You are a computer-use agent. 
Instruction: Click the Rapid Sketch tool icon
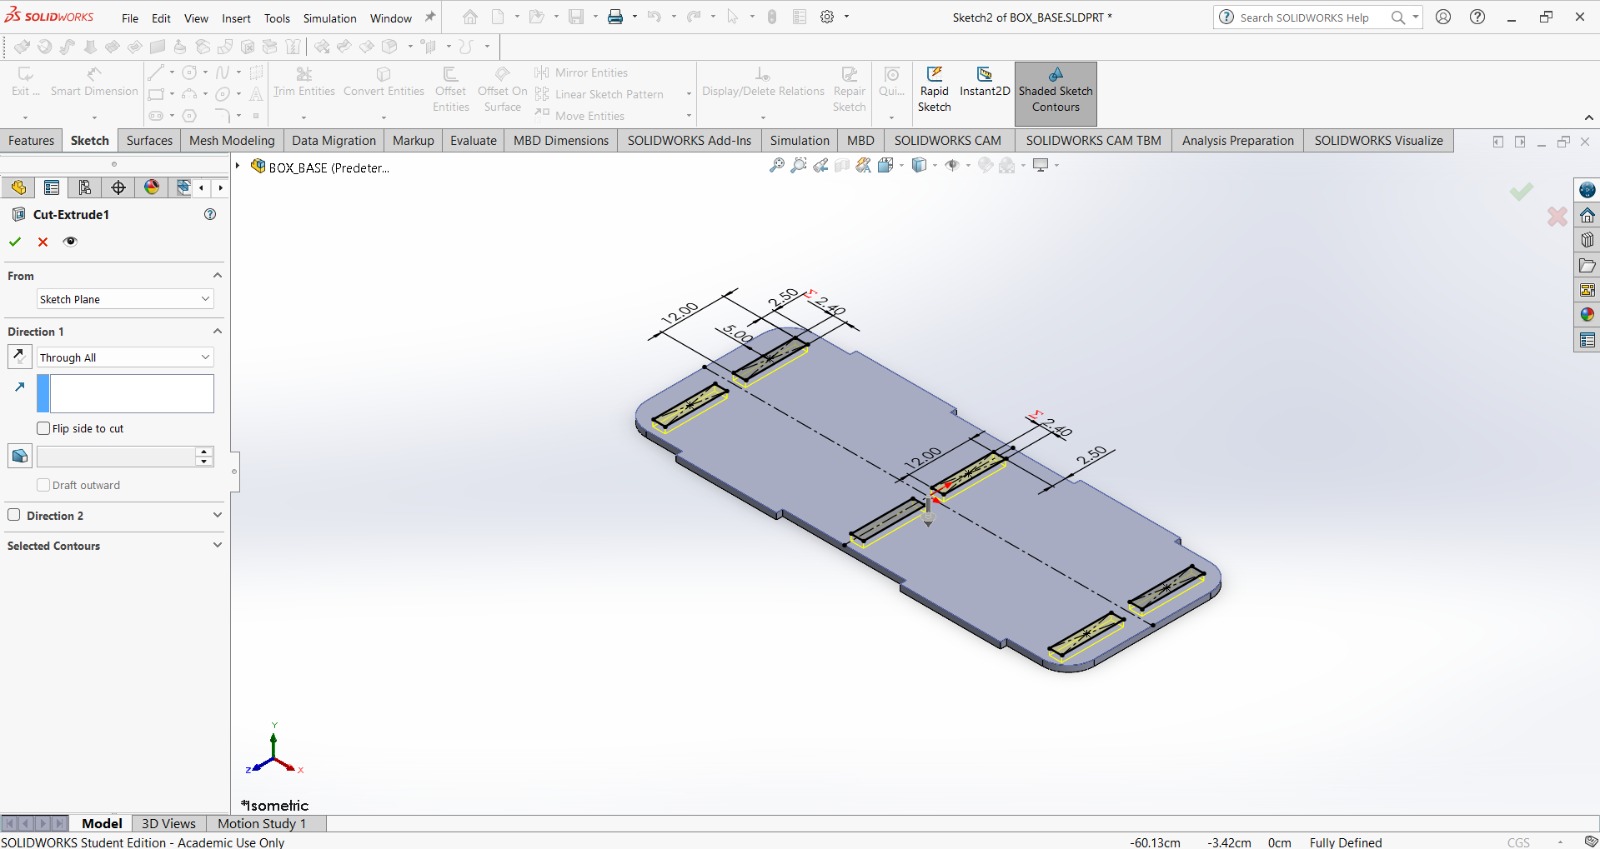[x=934, y=75]
